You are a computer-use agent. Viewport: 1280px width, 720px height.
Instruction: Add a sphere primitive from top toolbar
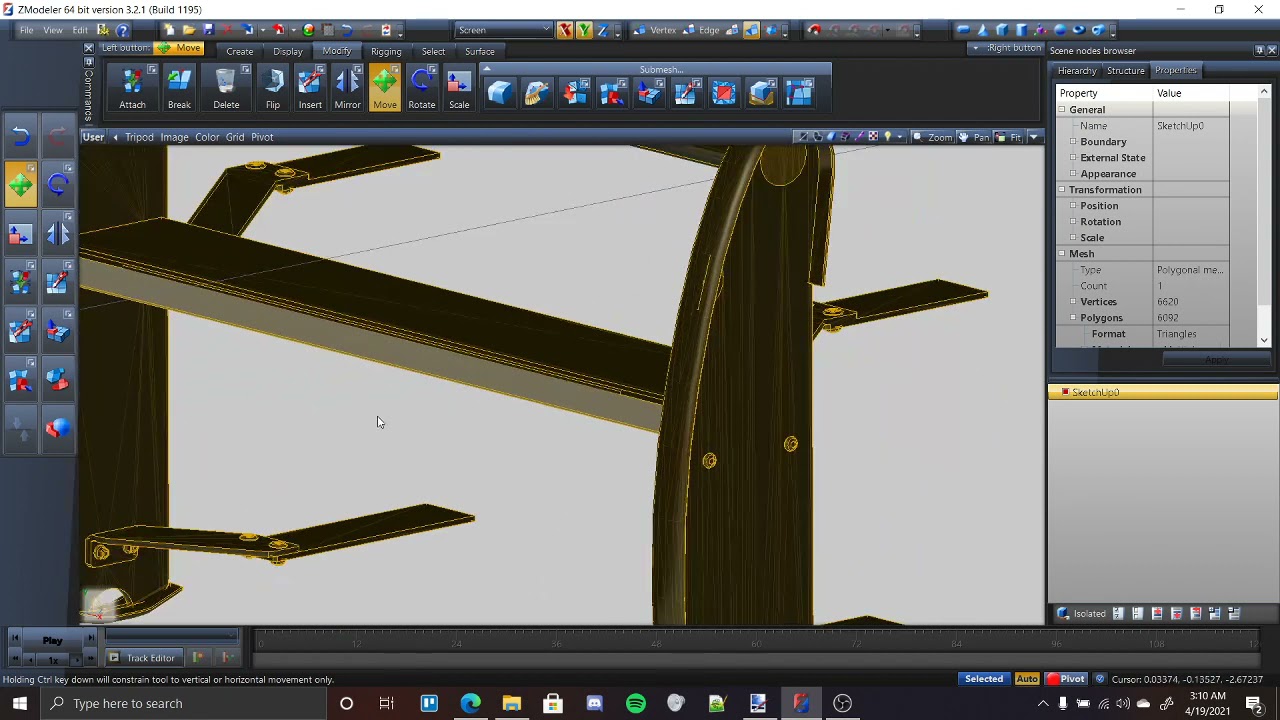1060,30
